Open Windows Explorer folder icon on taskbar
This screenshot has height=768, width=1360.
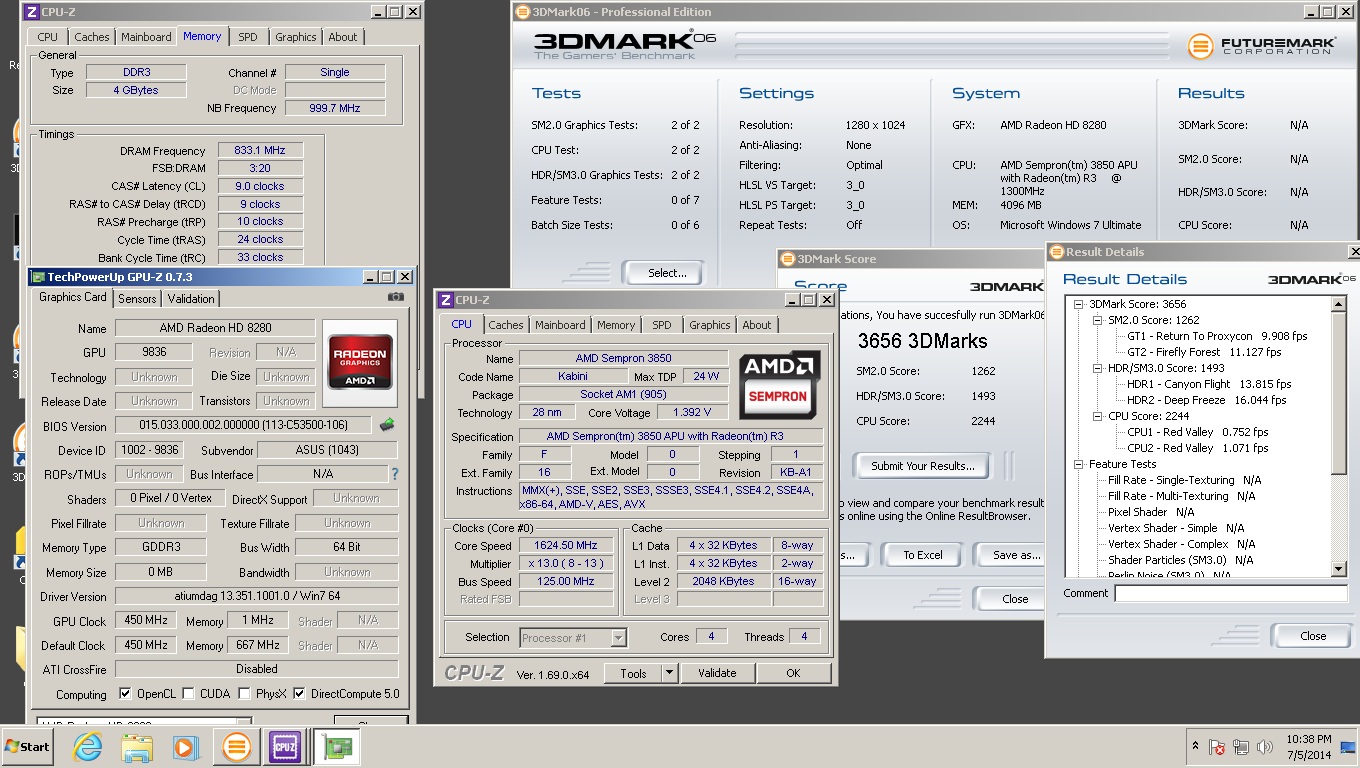click(x=136, y=747)
